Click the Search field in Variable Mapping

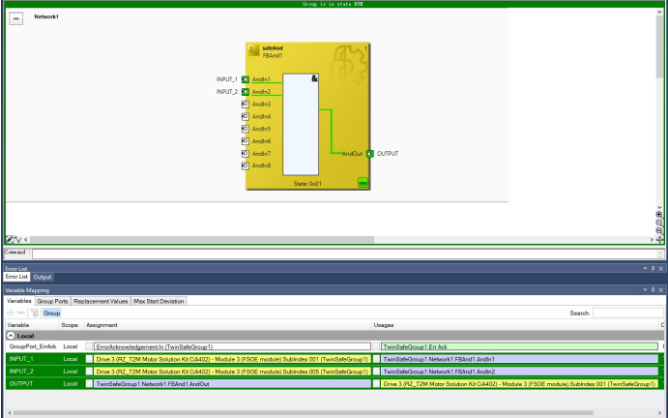point(627,313)
